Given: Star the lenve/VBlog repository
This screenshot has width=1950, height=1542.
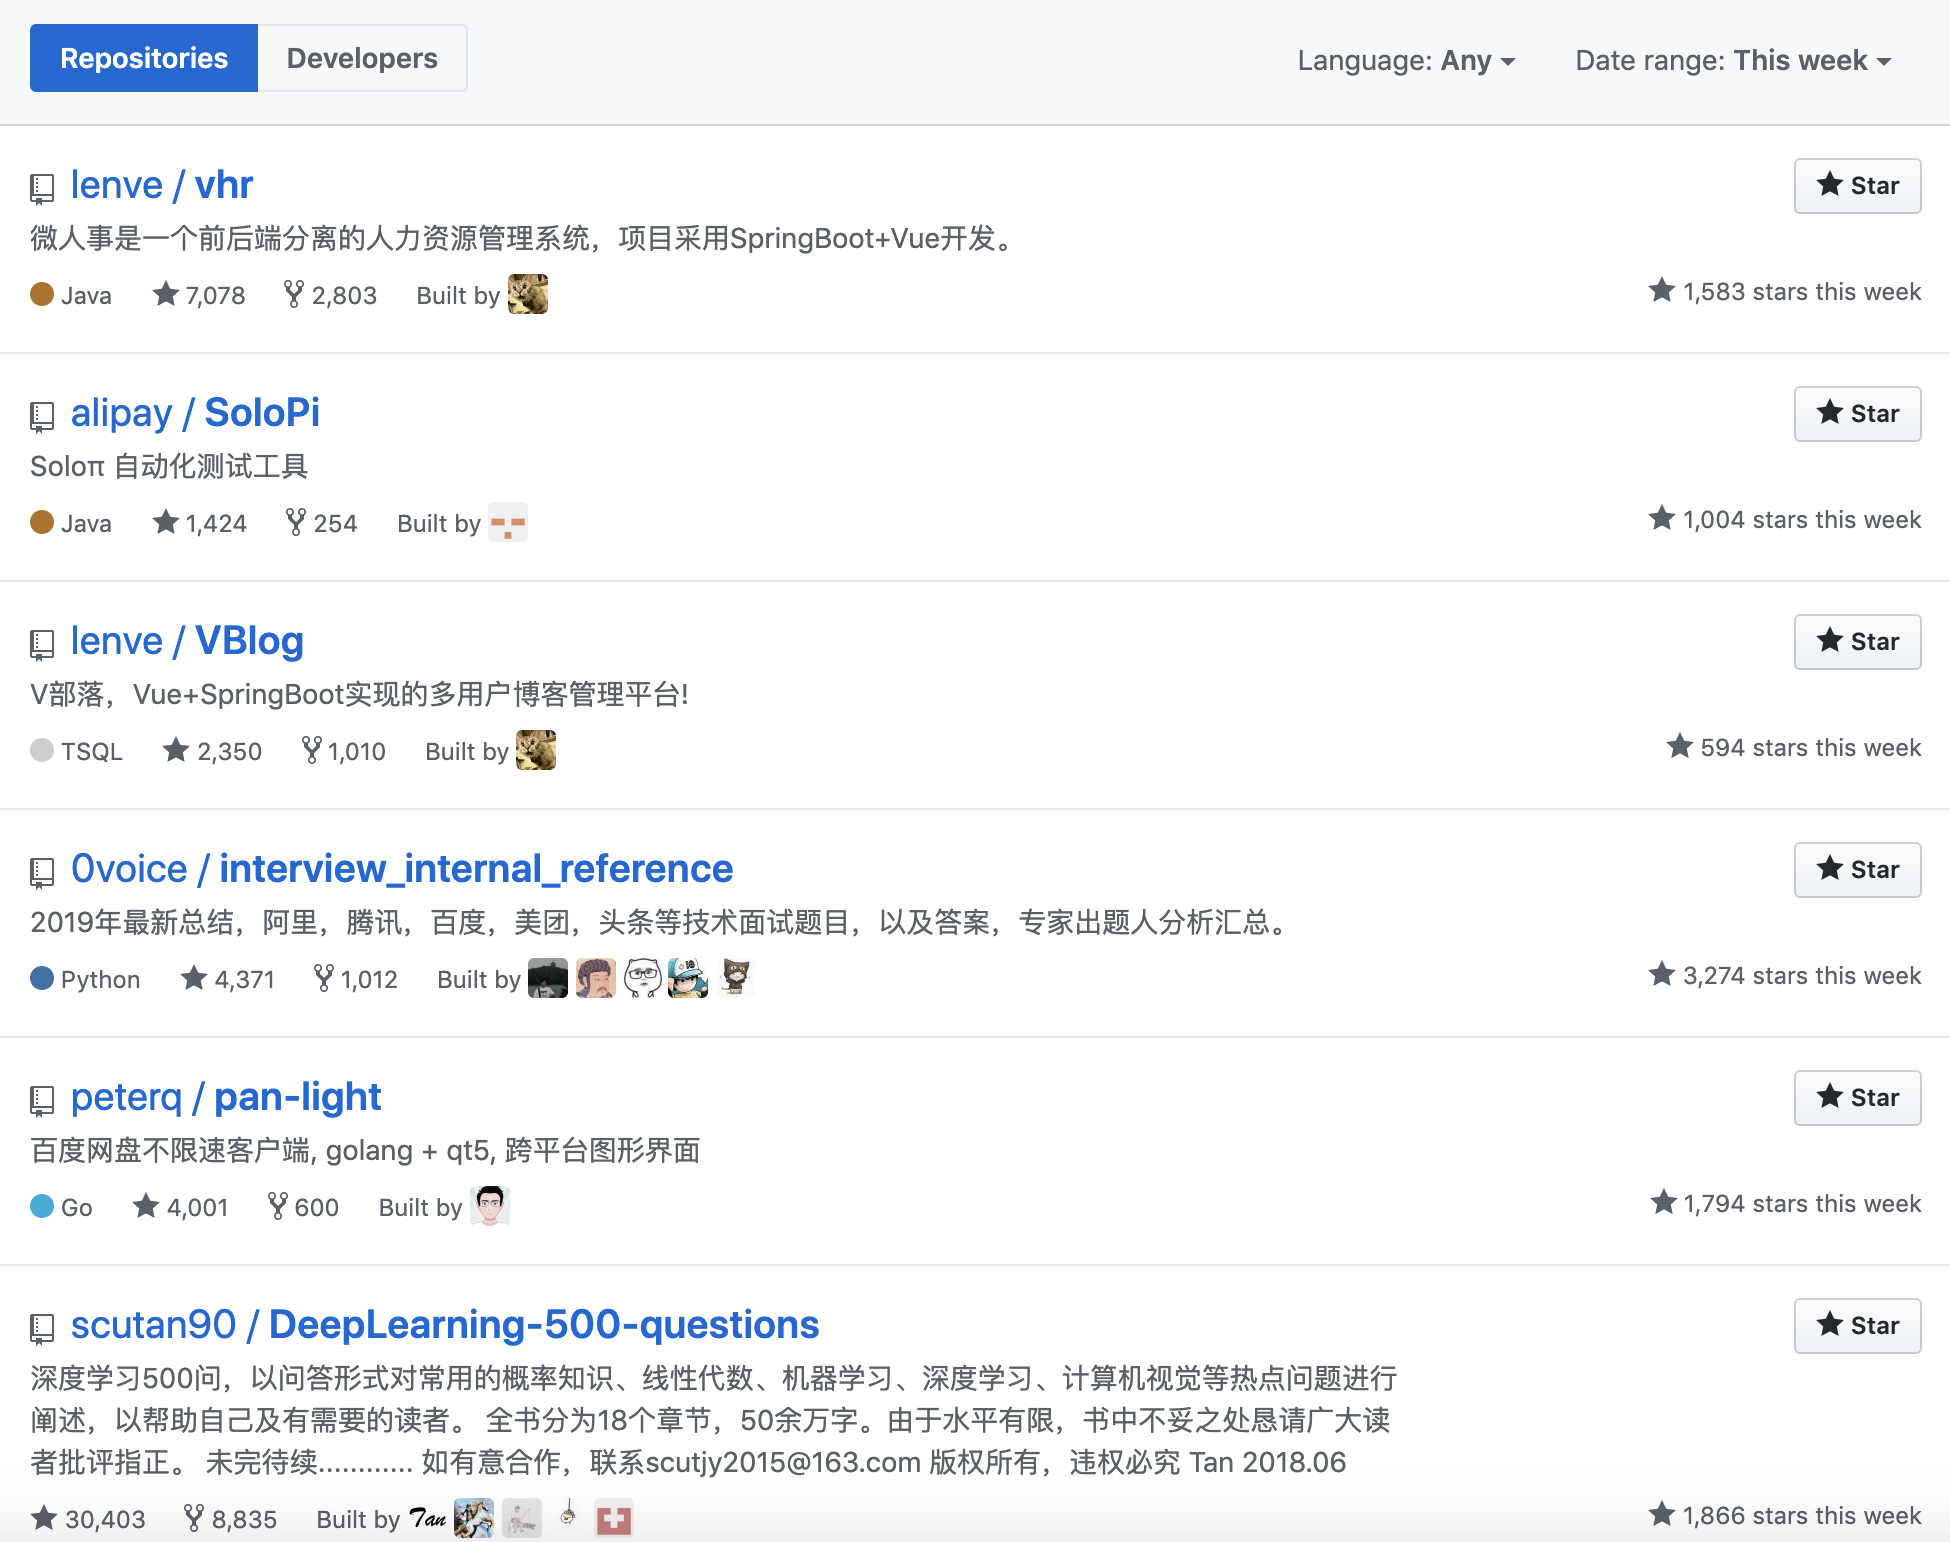Looking at the screenshot, I should click(x=1856, y=642).
